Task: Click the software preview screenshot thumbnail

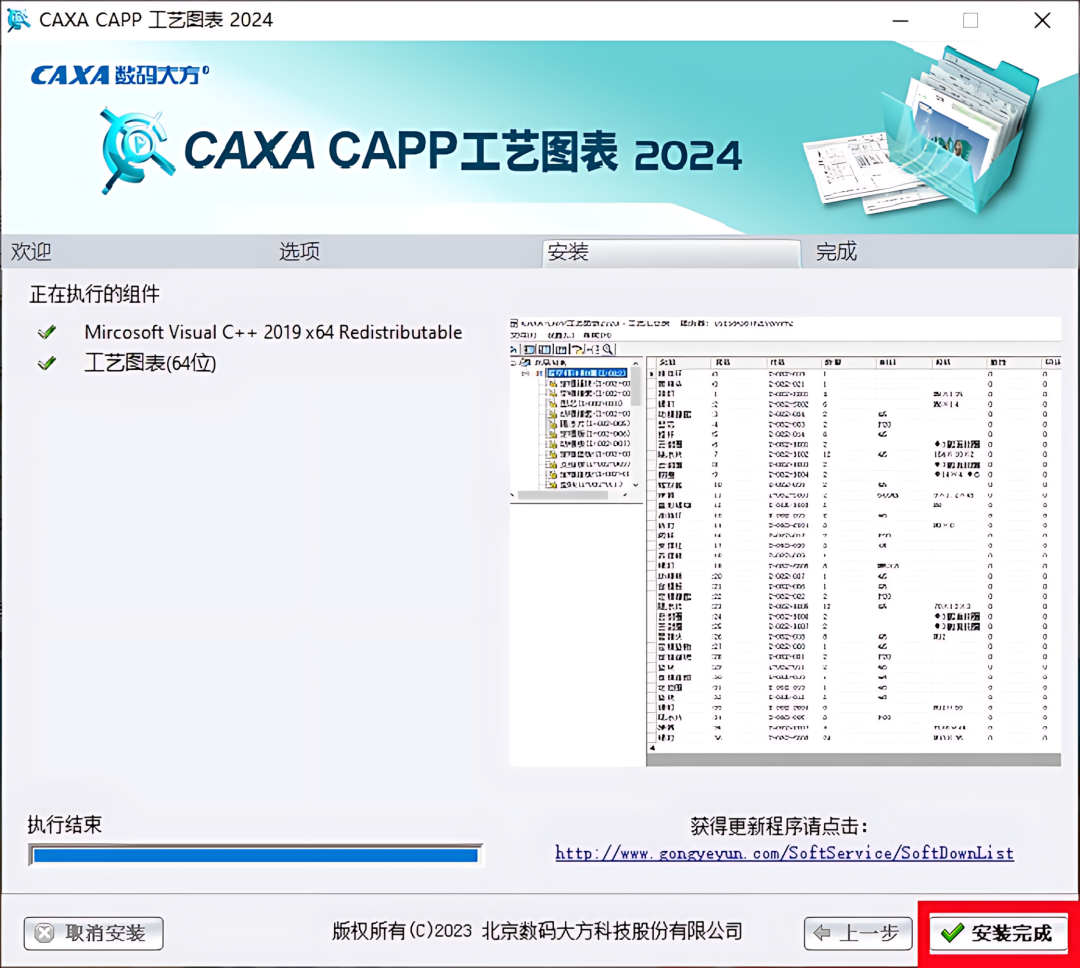Action: click(x=785, y=542)
